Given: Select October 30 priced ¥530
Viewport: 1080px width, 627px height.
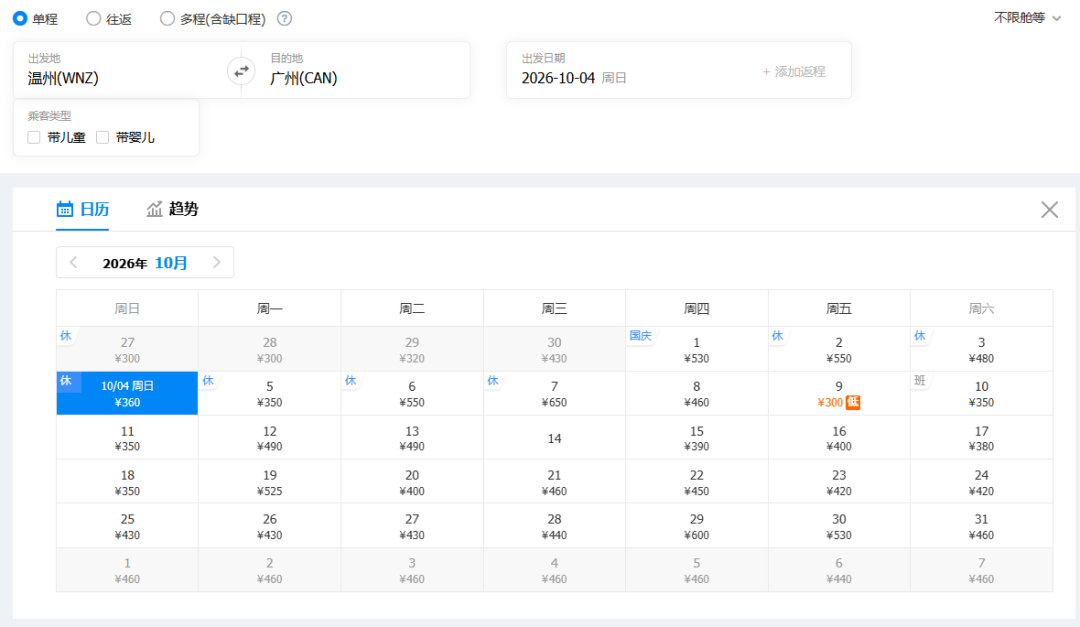Looking at the screenshot, I should pos(839,526).
